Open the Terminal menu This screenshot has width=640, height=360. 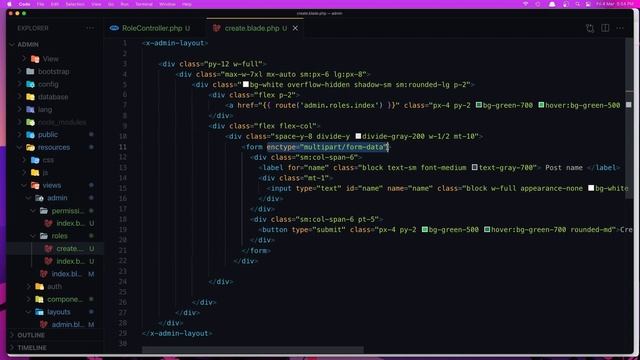(x=144, y=4)
